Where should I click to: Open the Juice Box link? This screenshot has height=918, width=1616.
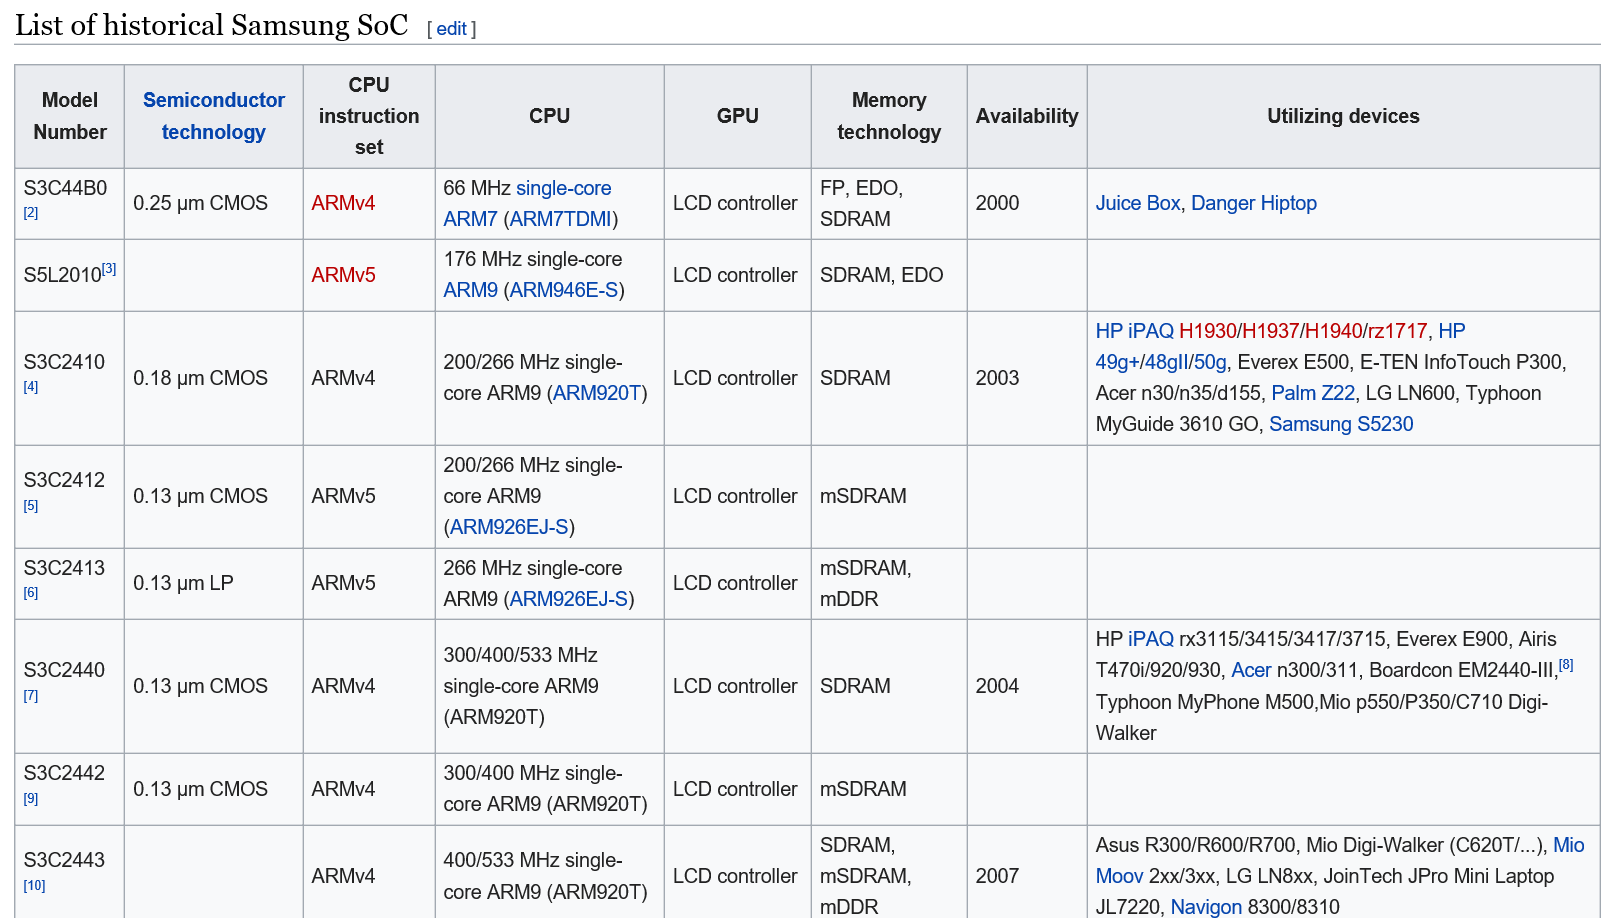[x=1138, y=203]
